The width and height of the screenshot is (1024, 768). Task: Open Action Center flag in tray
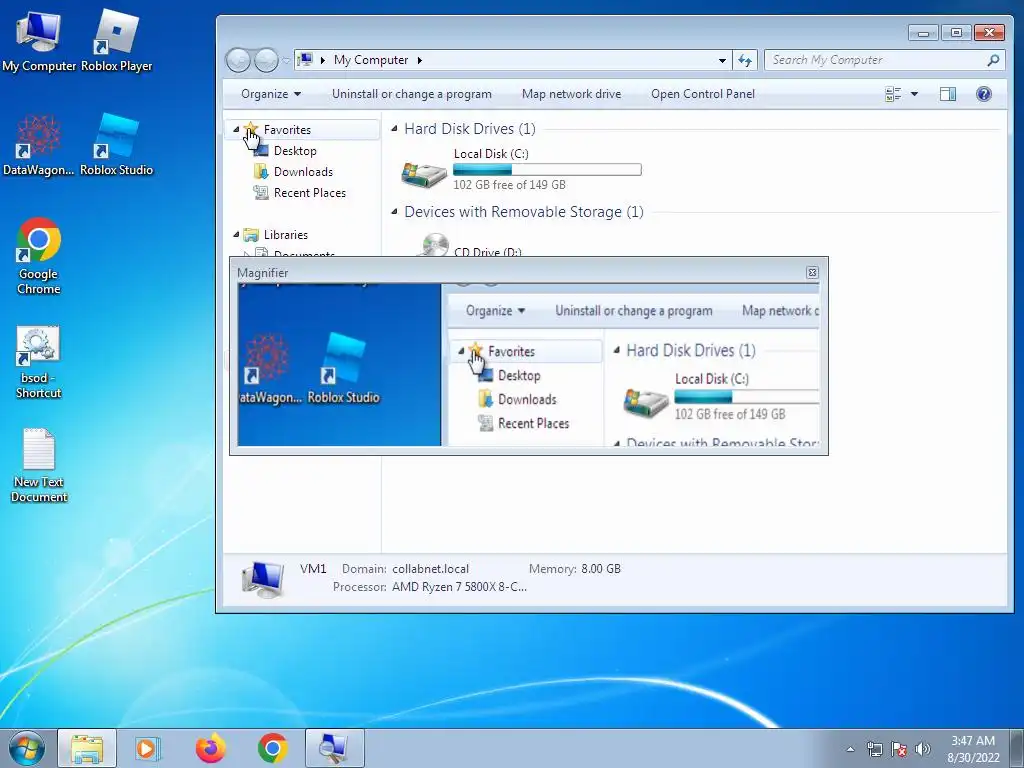coord(899,749)
